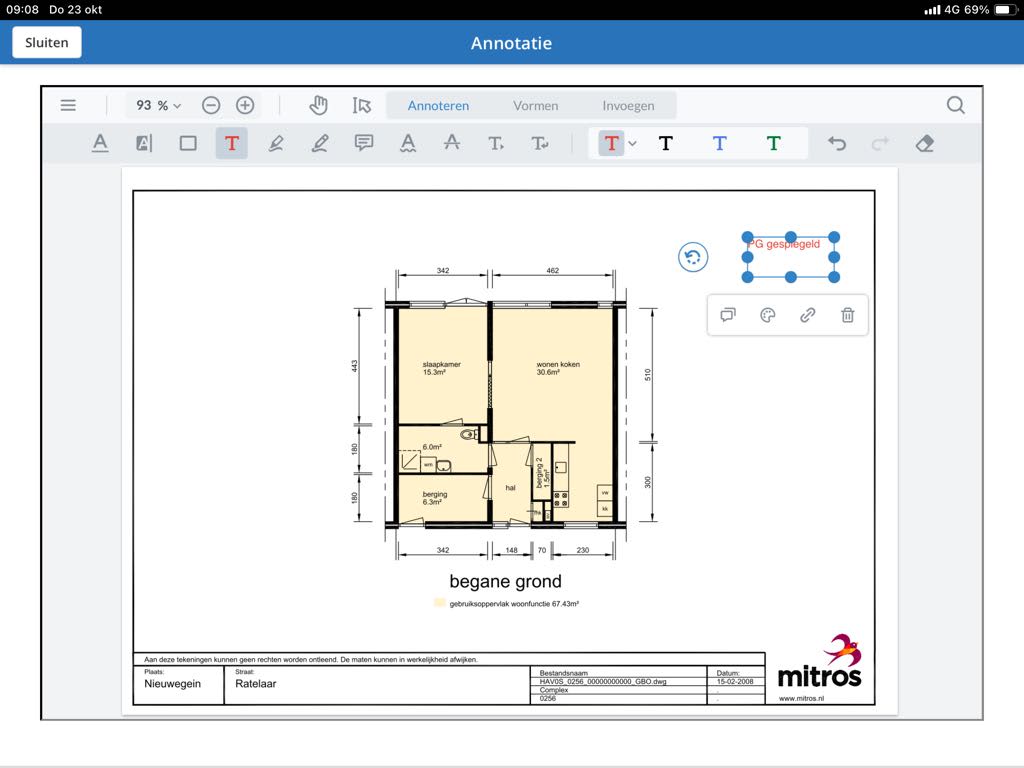1024x768 pixels.
Task: Expand the text style preset chevron
Action: pos(632,144)
